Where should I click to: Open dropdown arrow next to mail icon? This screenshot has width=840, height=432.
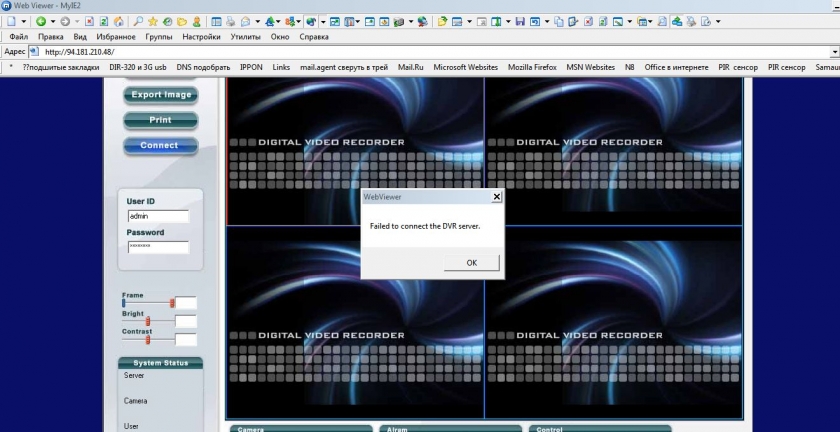(x=258, y=21)
